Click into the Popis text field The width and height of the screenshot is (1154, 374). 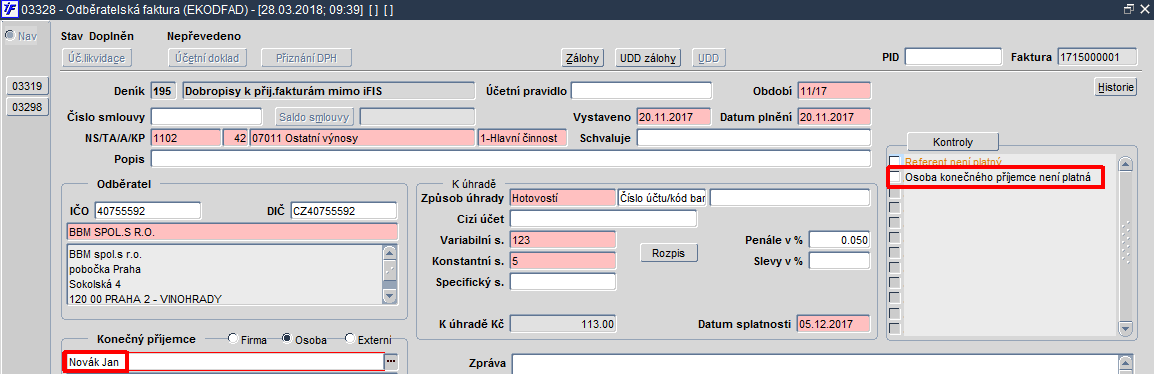[x=511, y=159]
